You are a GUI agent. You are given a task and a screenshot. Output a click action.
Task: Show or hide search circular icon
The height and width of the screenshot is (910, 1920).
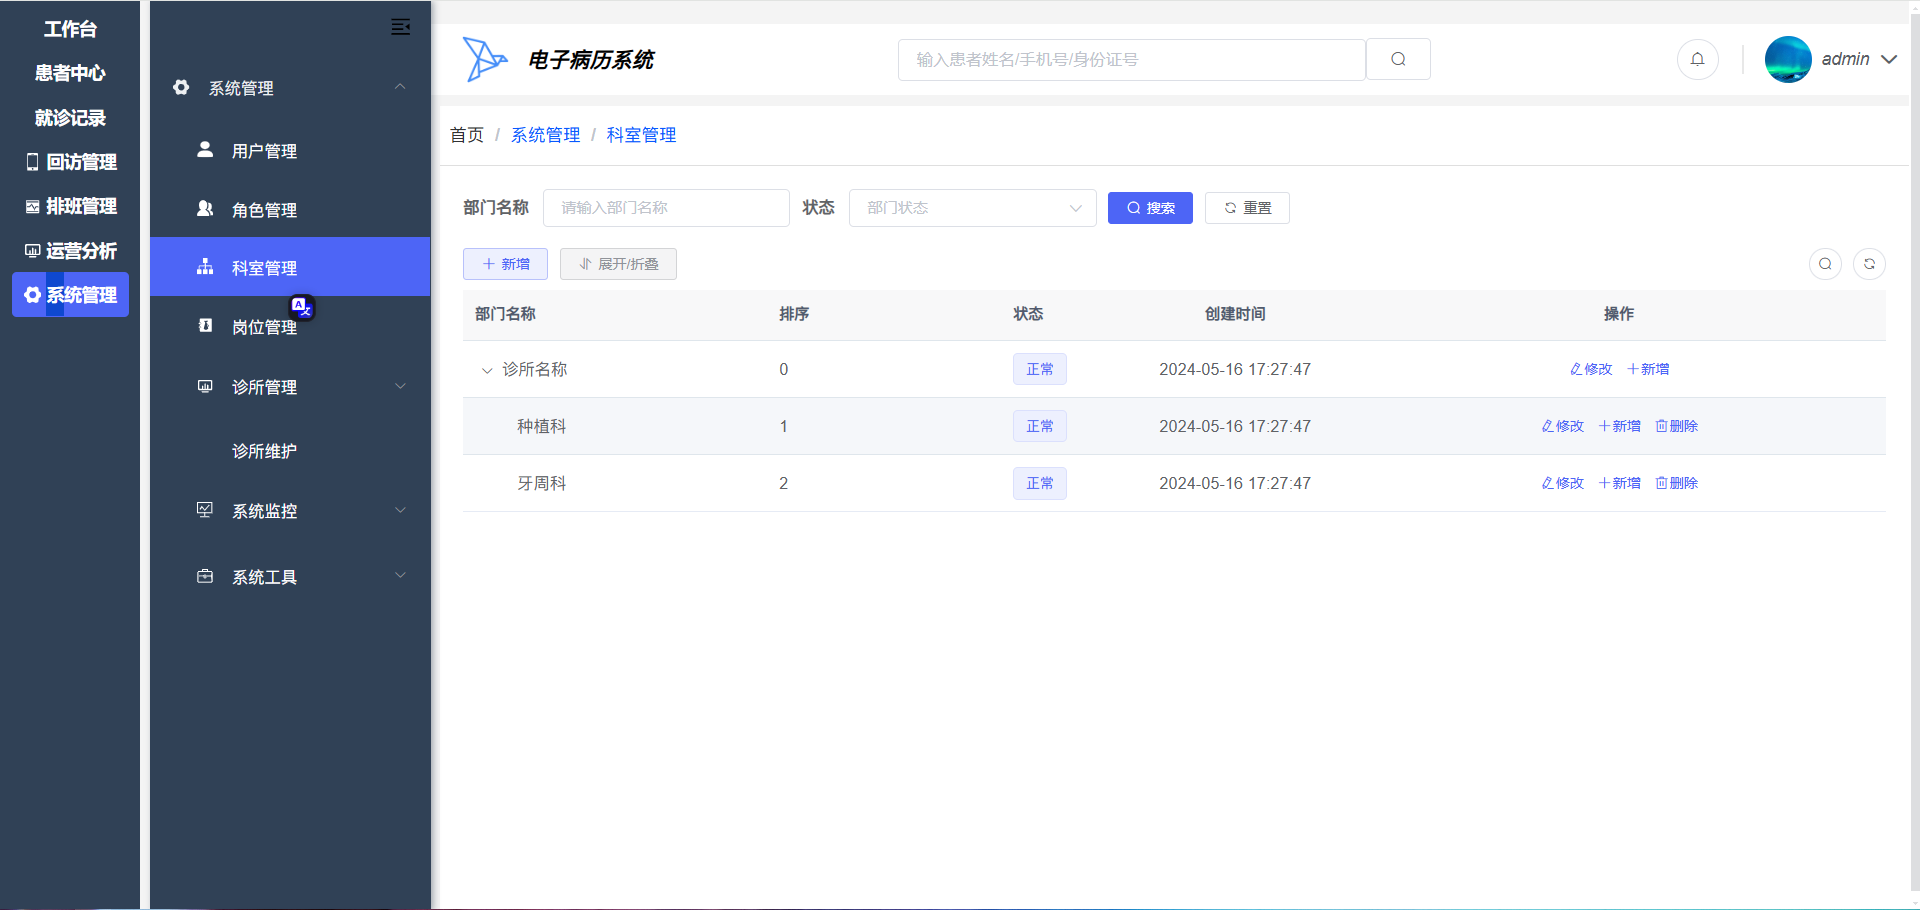tap(1825, 264)
